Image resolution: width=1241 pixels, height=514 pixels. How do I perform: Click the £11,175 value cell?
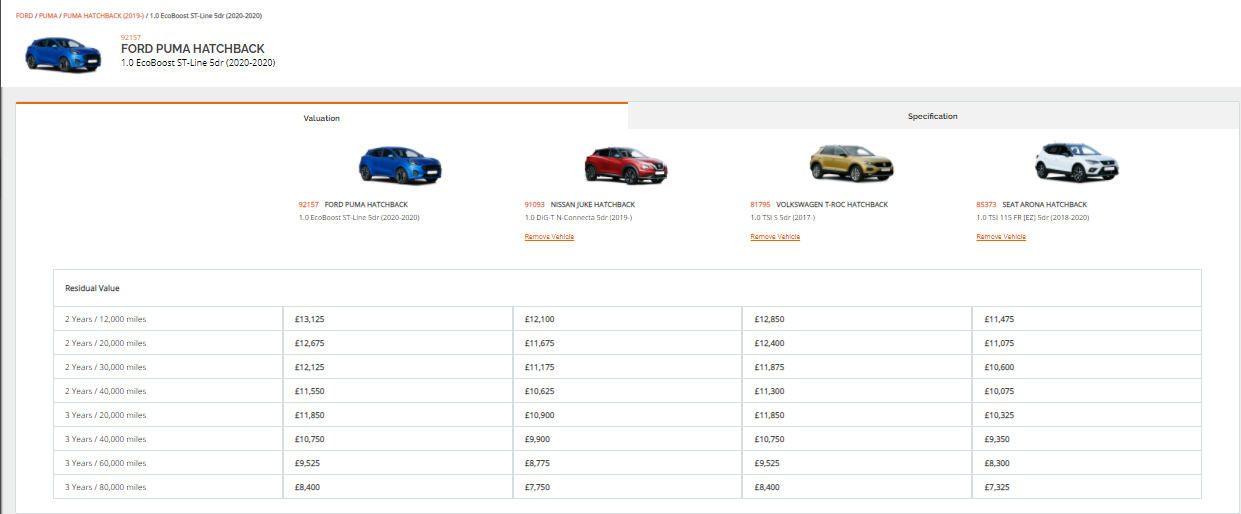tap(627, 367)
